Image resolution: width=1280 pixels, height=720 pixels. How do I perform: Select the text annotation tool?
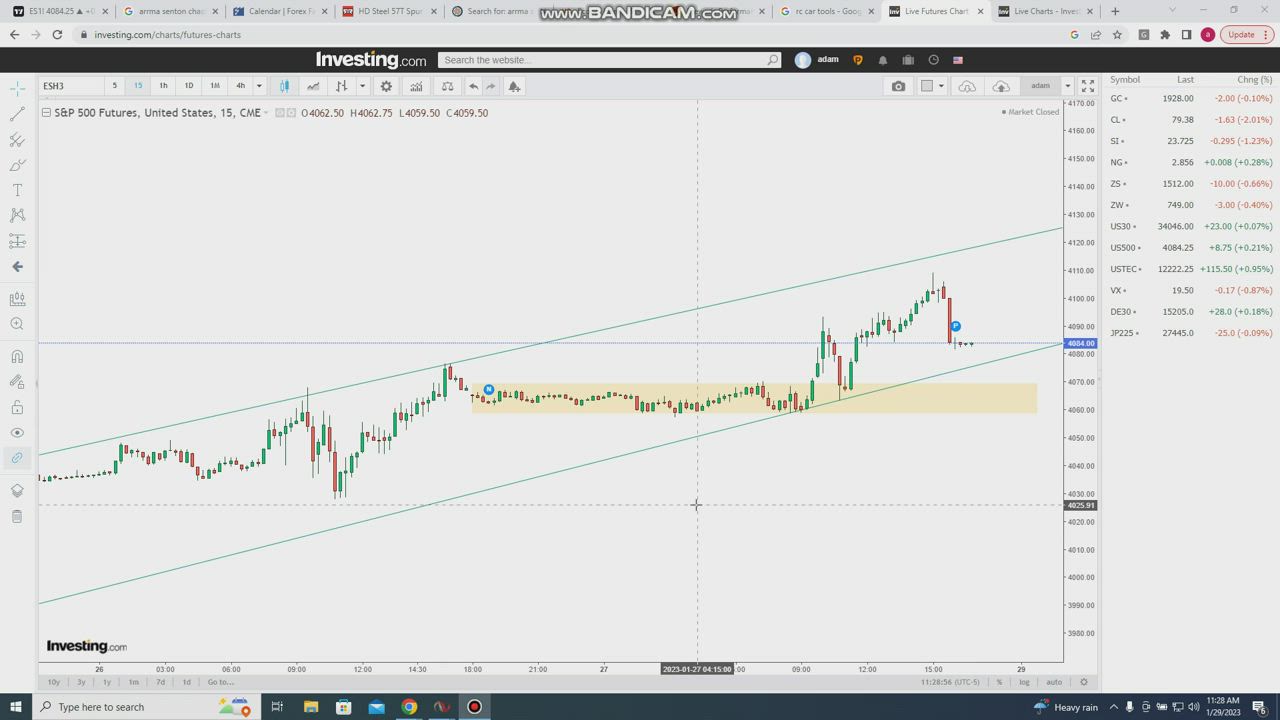click(x=17, y=190)
